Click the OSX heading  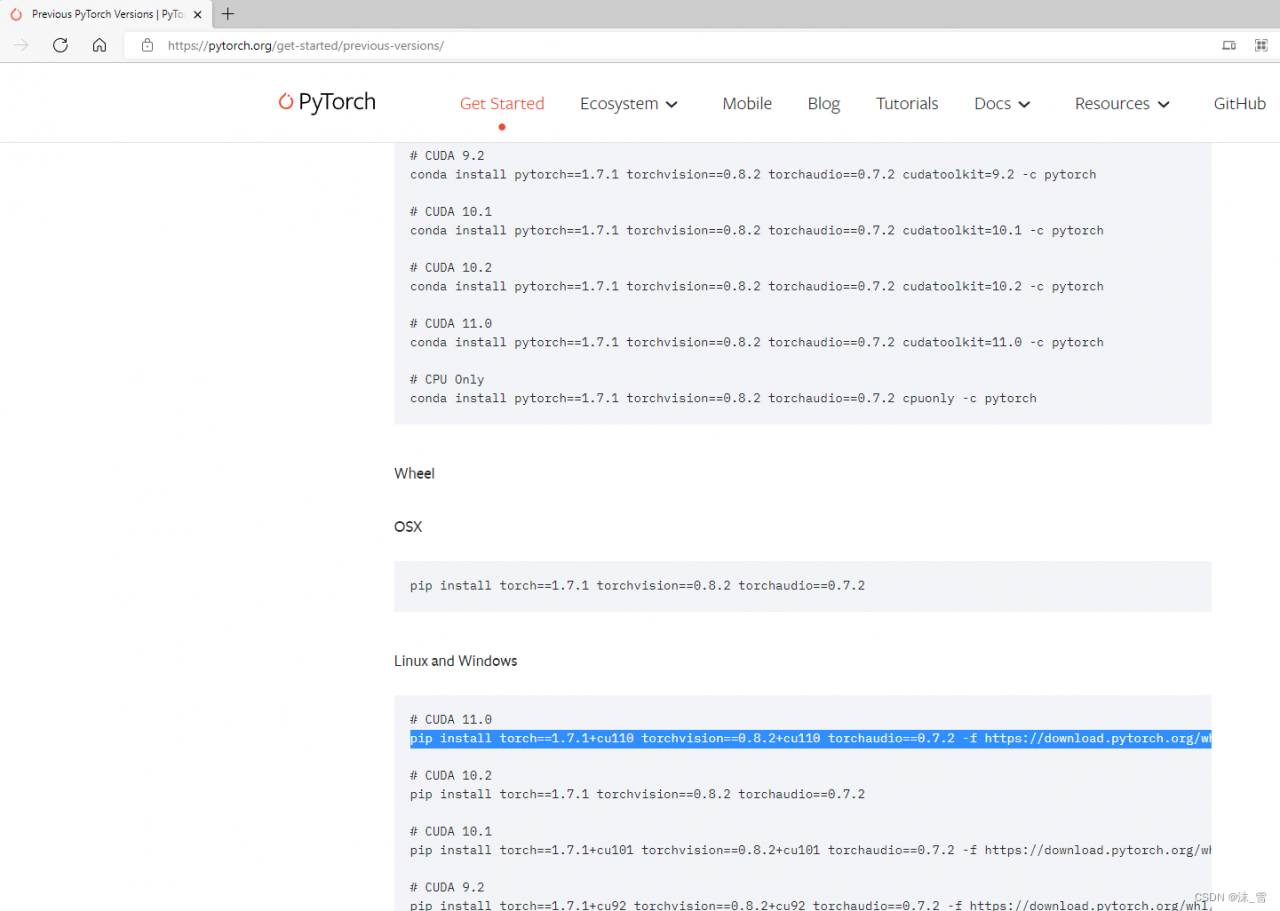click(408, 527)
